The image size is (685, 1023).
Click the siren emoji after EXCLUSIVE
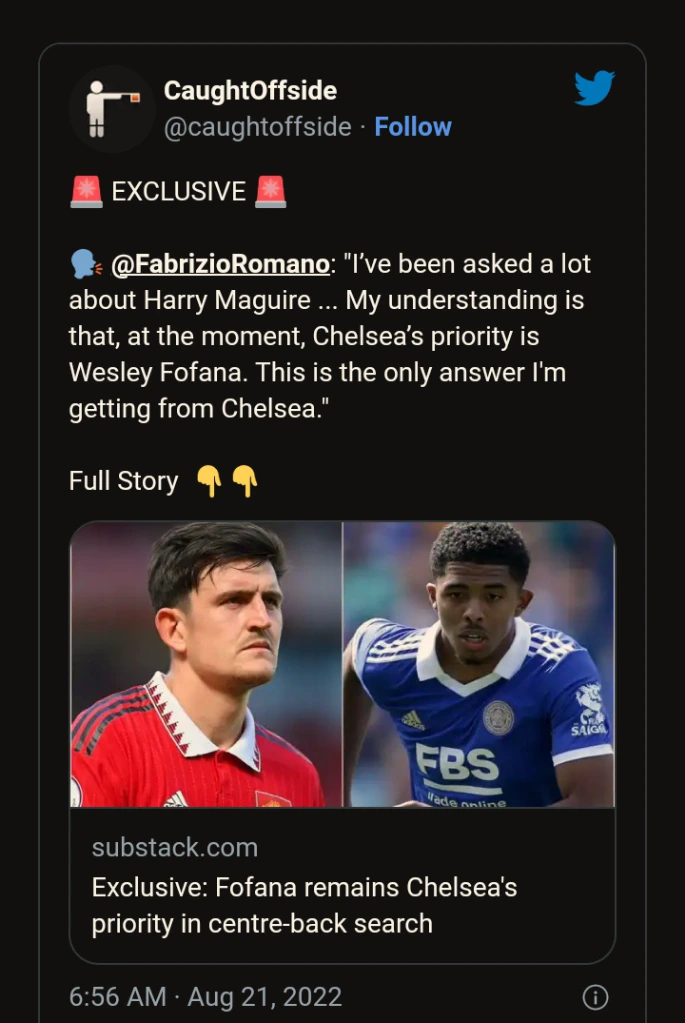tap(270, 191)
